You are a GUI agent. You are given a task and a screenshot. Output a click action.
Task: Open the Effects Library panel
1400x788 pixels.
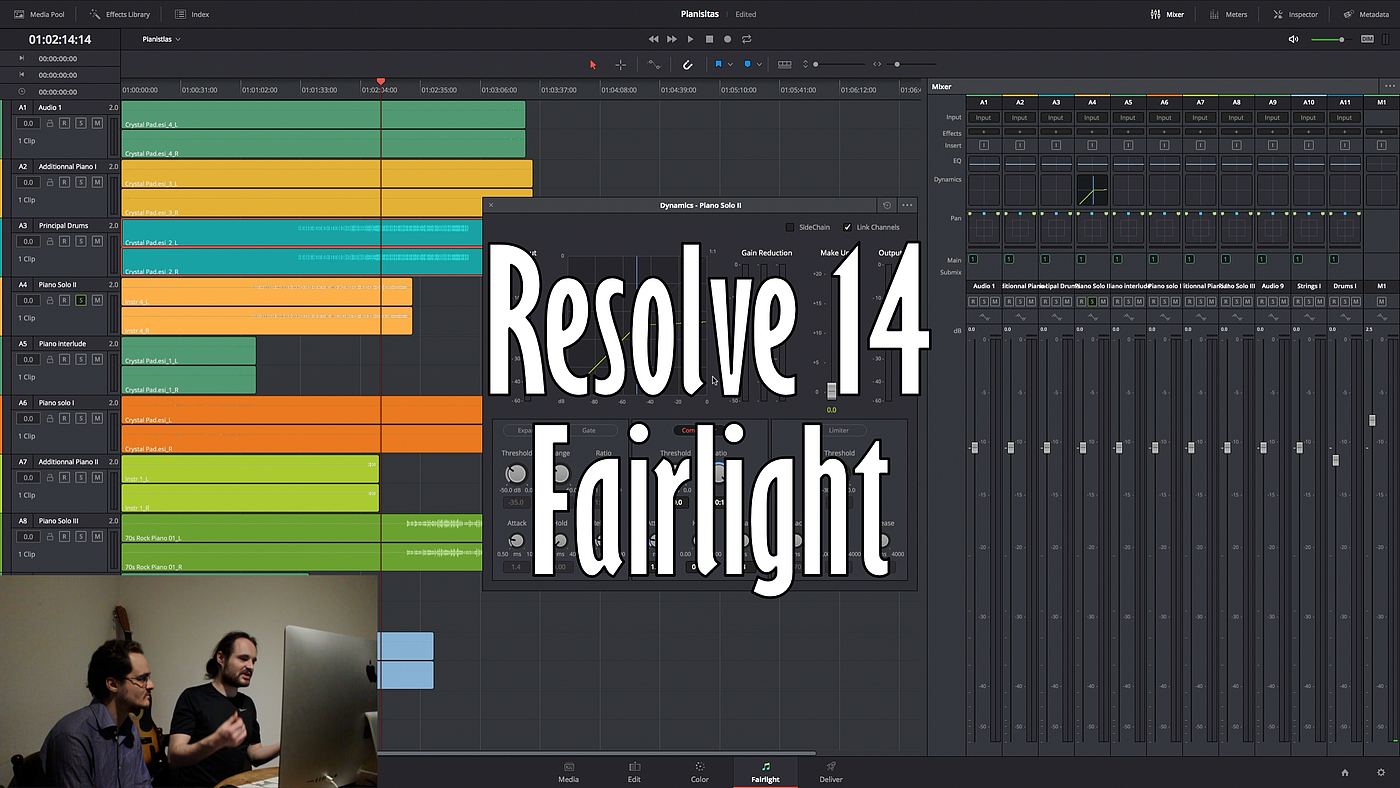[120, 14]
